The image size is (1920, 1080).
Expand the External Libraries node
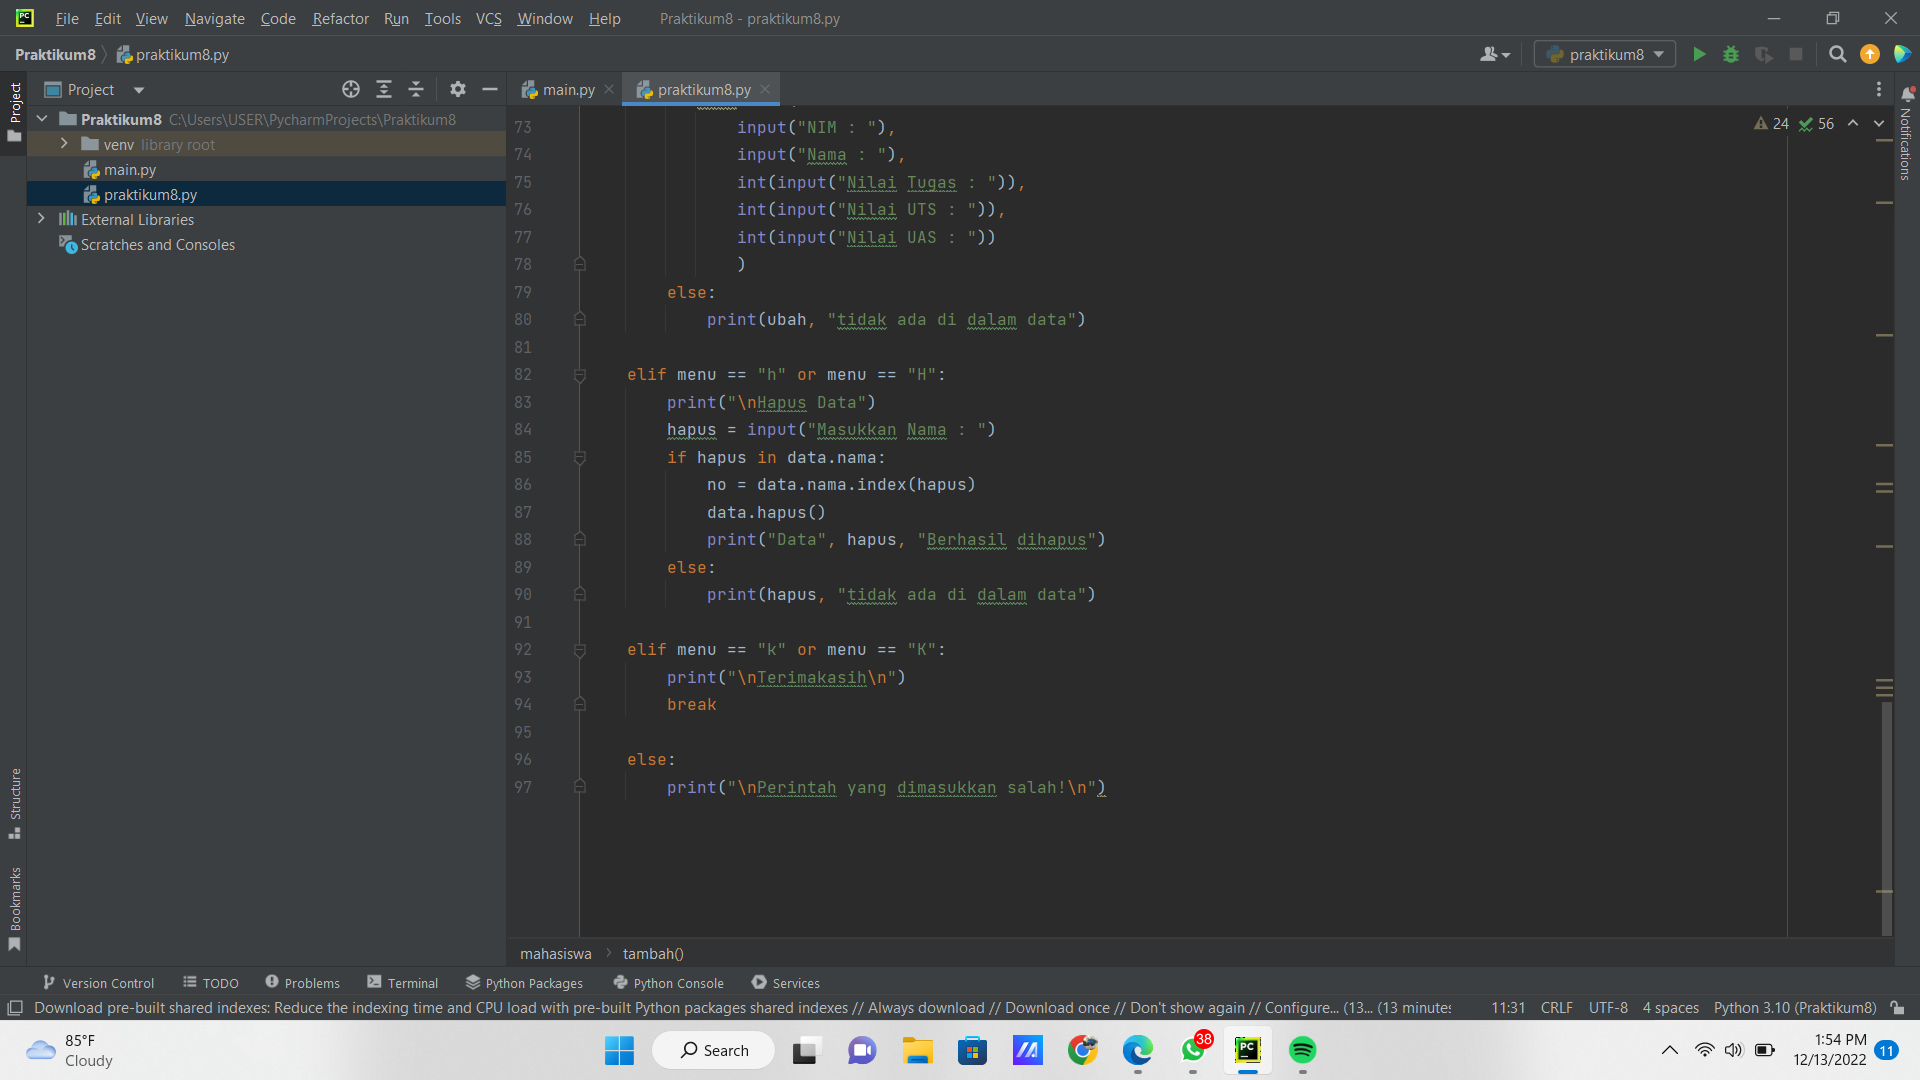click(x=41, y=219)
